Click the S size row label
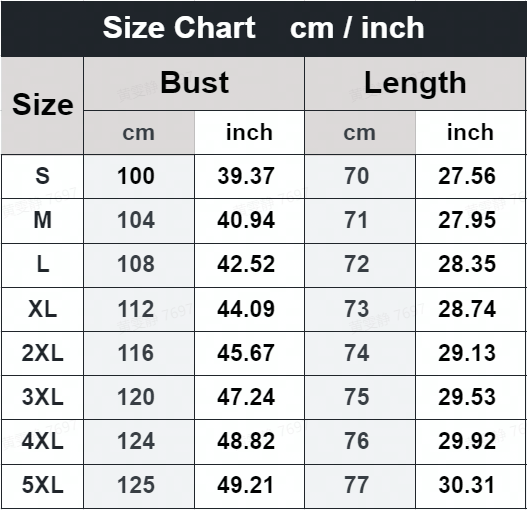Viewport: 527px width, 510px height. pos(42,176)
